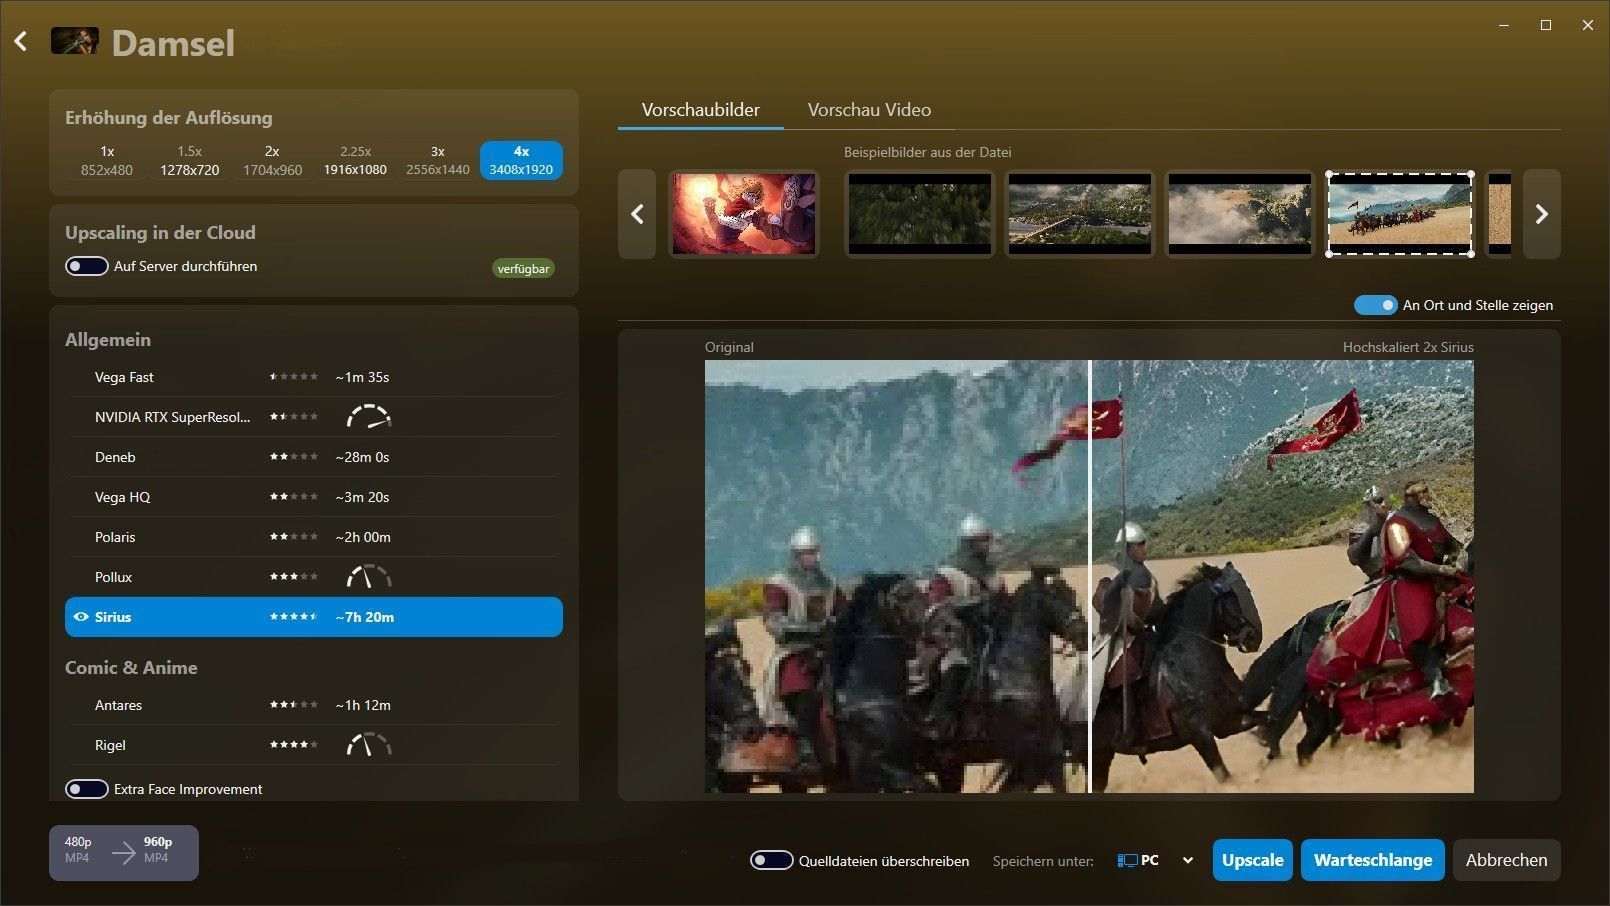Enable Extra Face Improvement toggle

(x=87, y=789)
